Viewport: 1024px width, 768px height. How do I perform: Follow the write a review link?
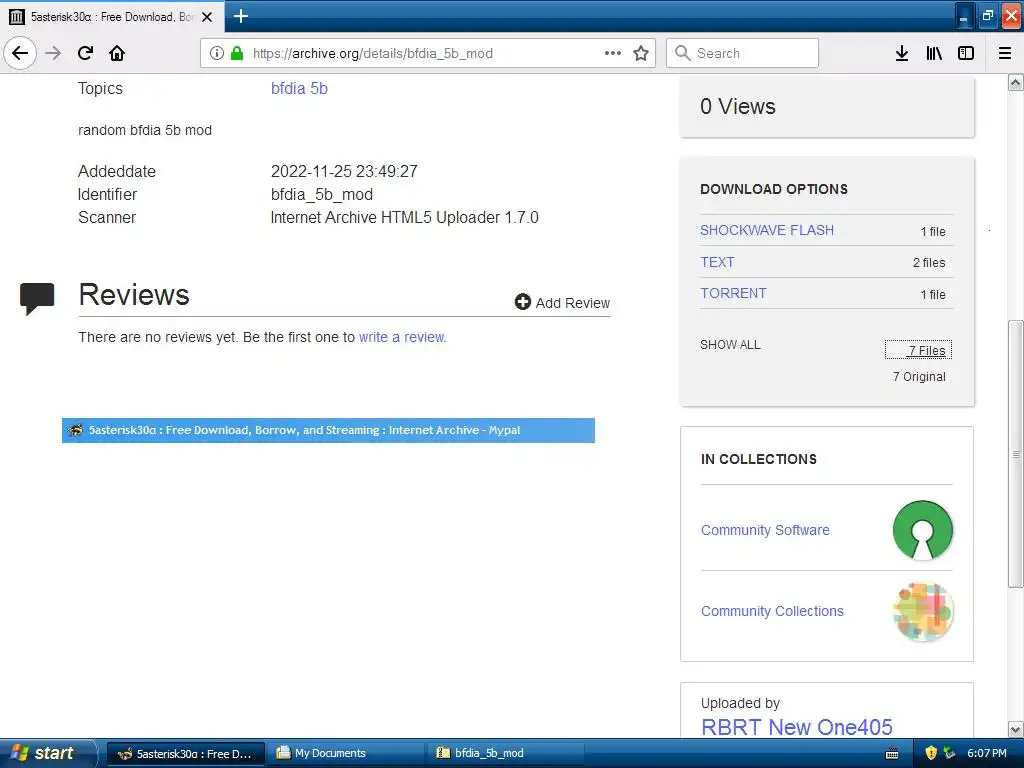coord(402,337)
